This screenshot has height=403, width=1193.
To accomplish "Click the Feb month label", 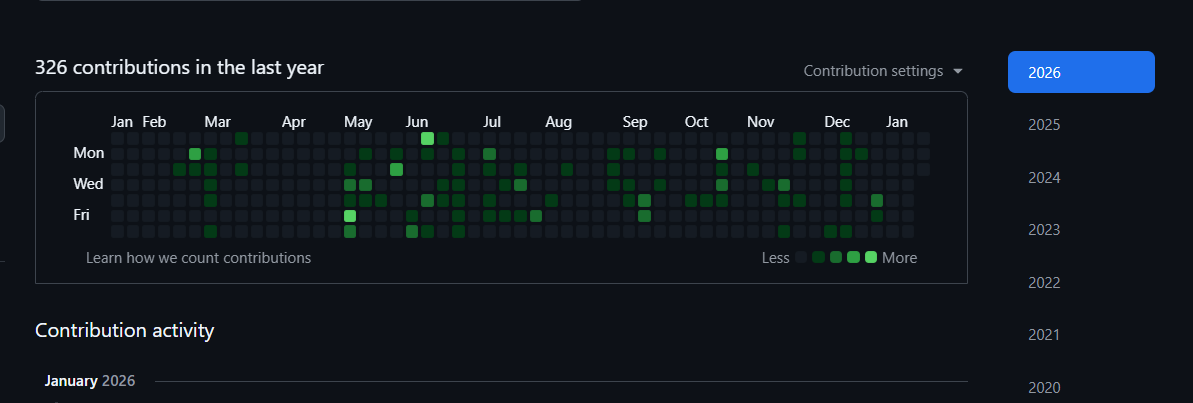I will [154, 122].
